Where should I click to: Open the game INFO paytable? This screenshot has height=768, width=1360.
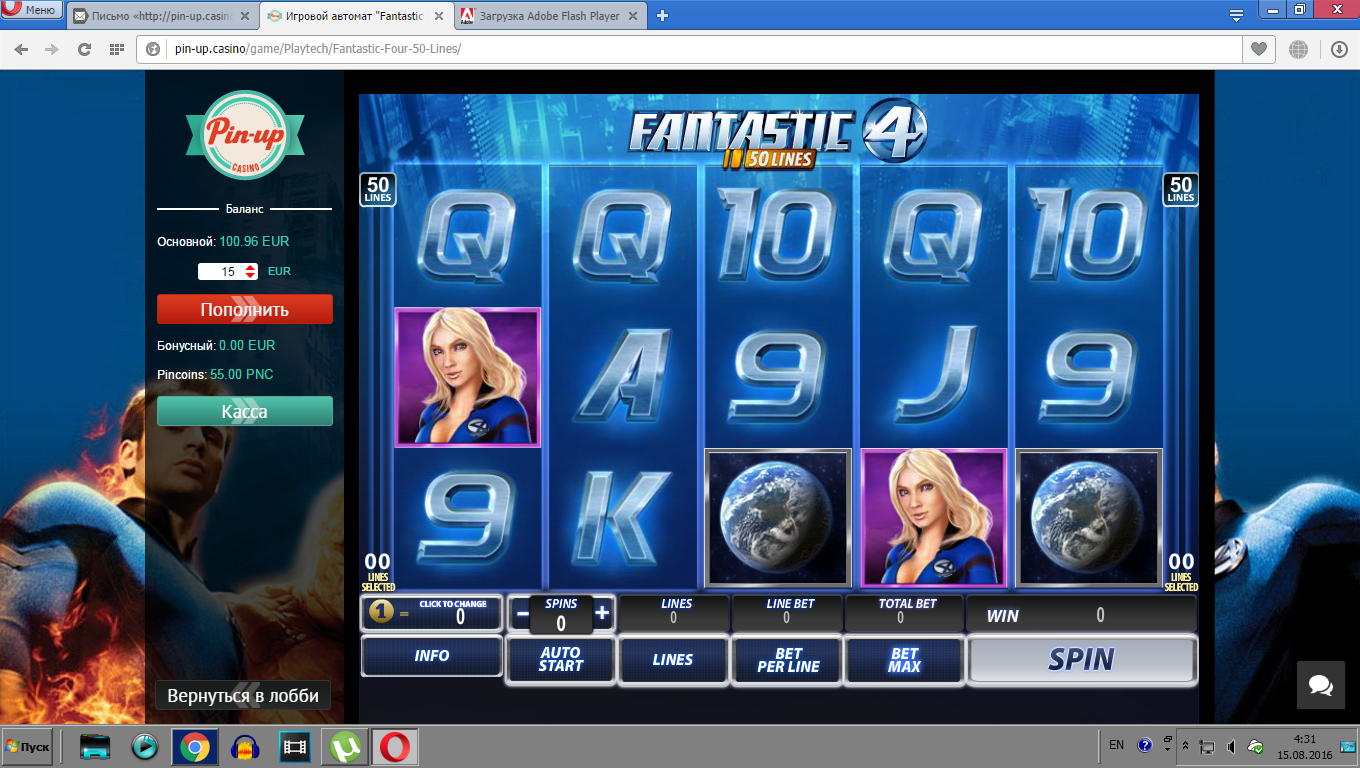point(432,656)
